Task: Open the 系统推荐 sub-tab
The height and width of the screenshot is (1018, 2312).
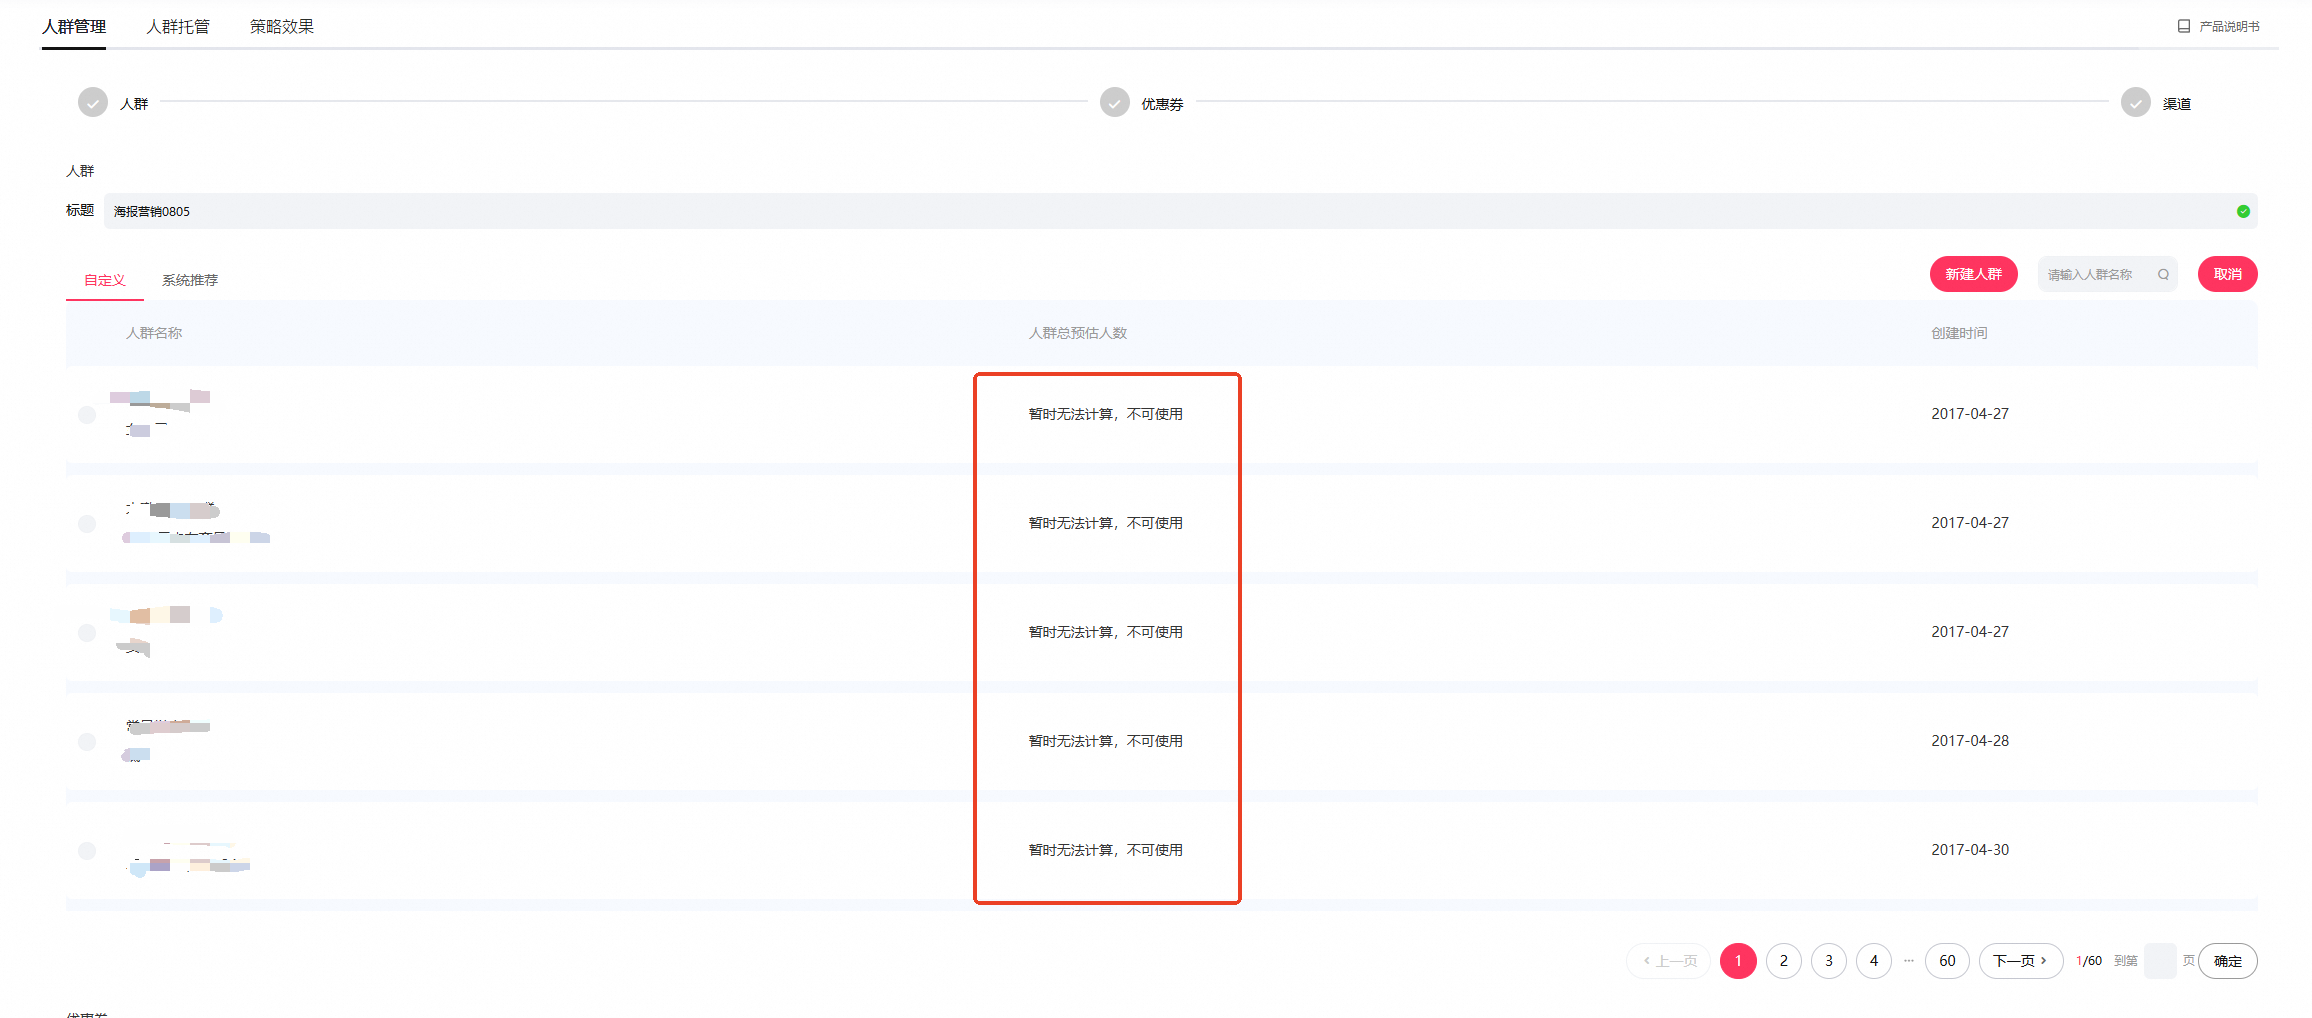Action: click(x=190, y=280)
